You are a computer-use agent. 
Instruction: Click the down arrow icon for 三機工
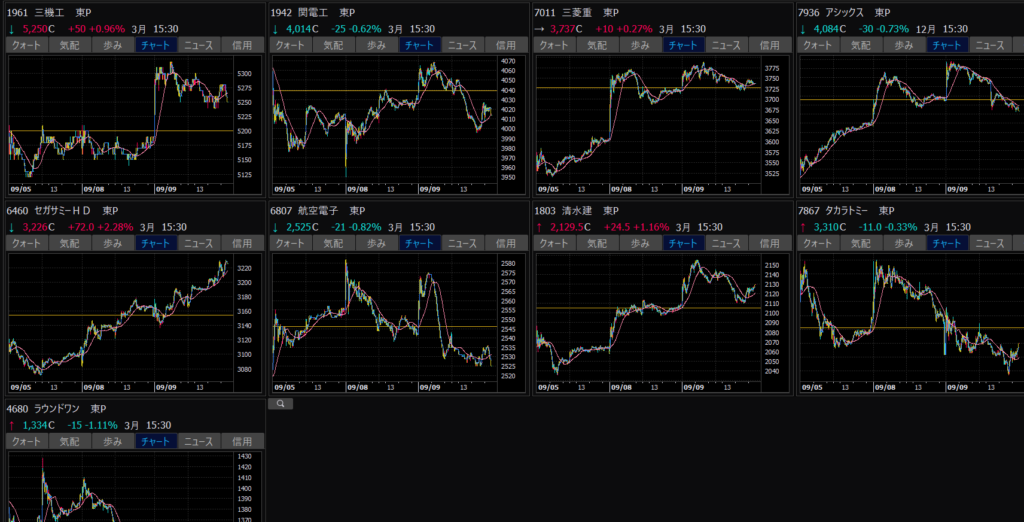tap(11, 29)
